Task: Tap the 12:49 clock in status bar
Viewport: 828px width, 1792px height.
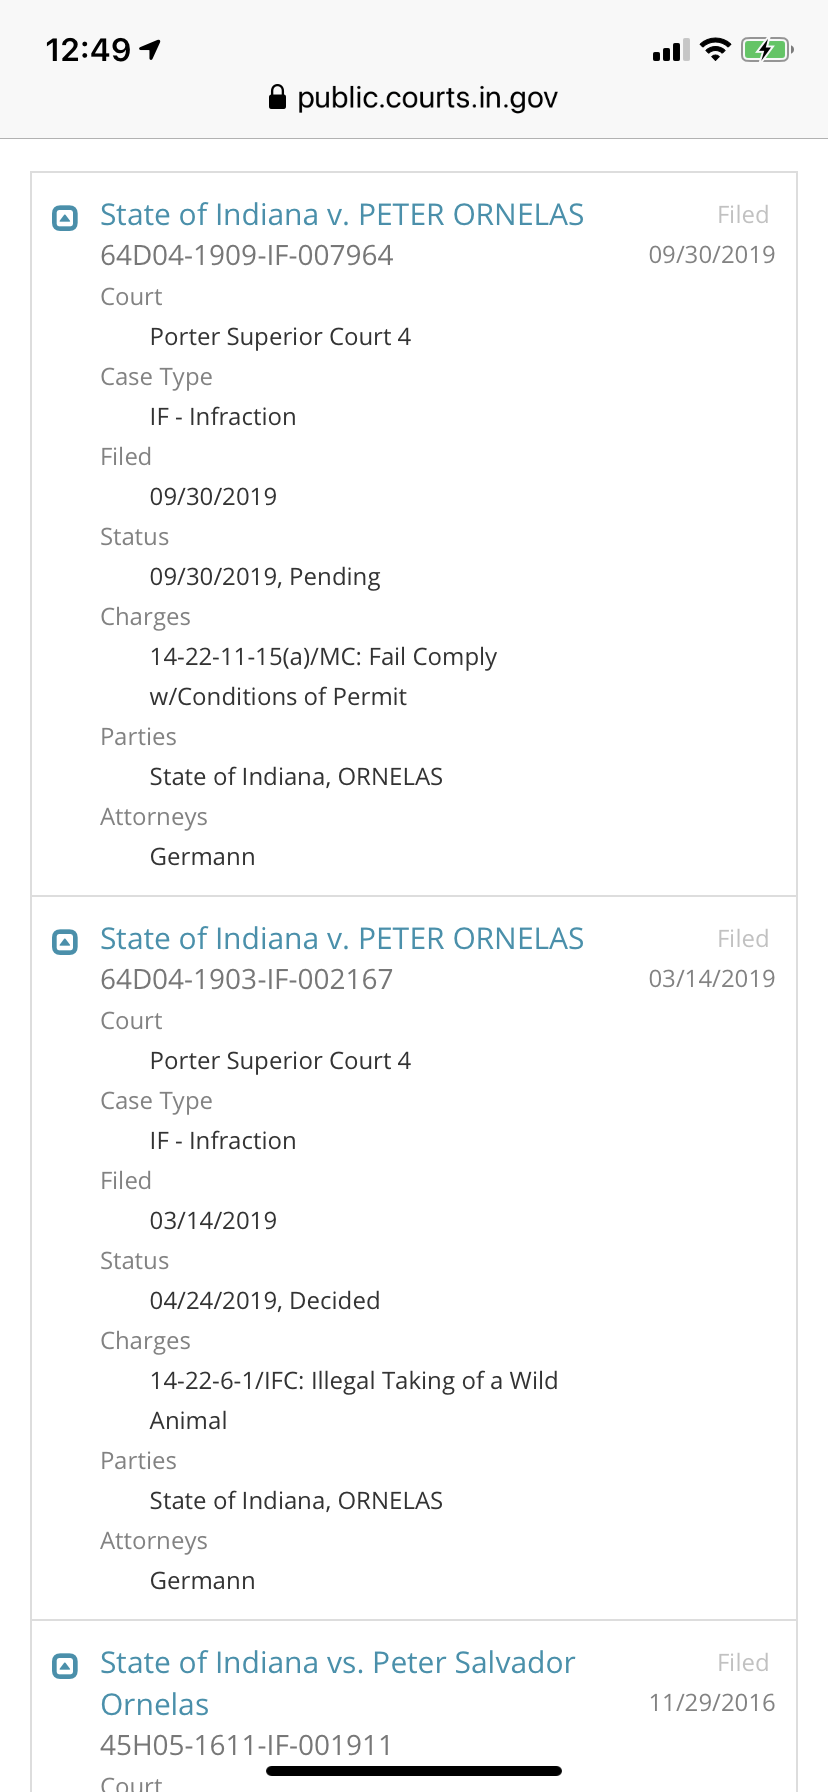Action: [88, 49]
